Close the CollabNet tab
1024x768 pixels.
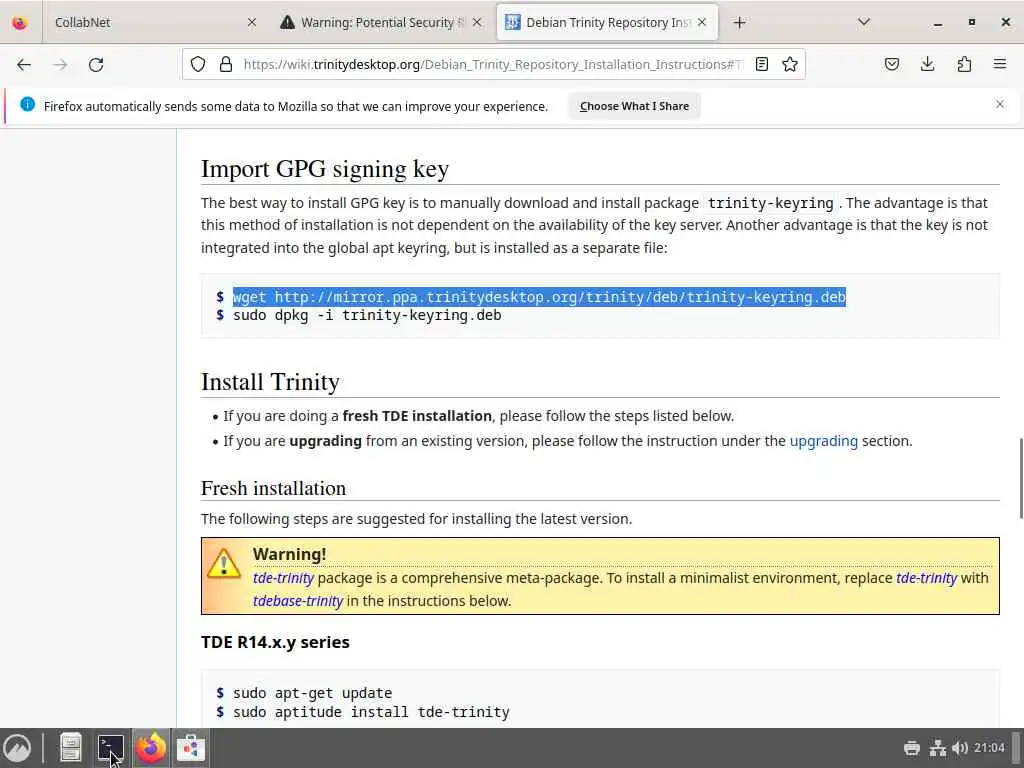(252, 23)
